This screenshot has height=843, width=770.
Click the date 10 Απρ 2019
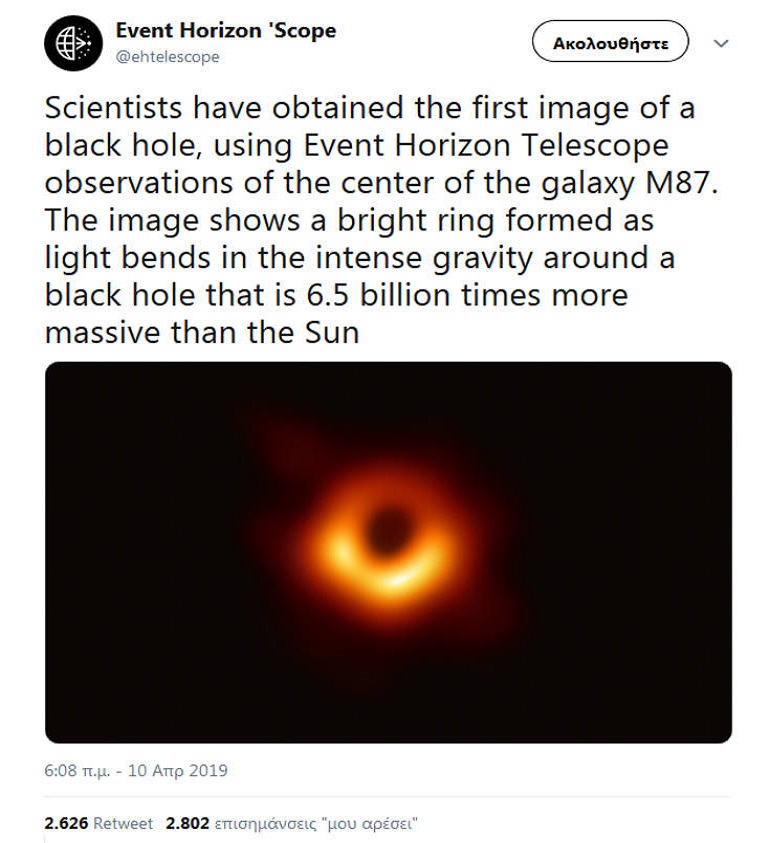click(x=177, y=770)
